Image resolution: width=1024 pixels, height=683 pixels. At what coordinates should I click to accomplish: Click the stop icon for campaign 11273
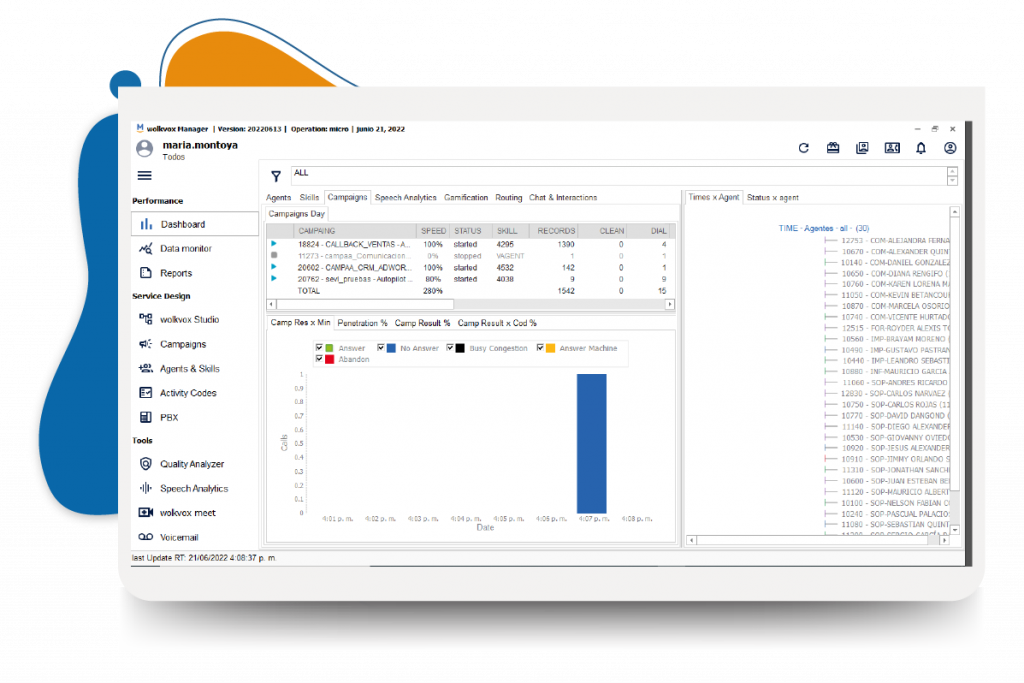[274, 255]
